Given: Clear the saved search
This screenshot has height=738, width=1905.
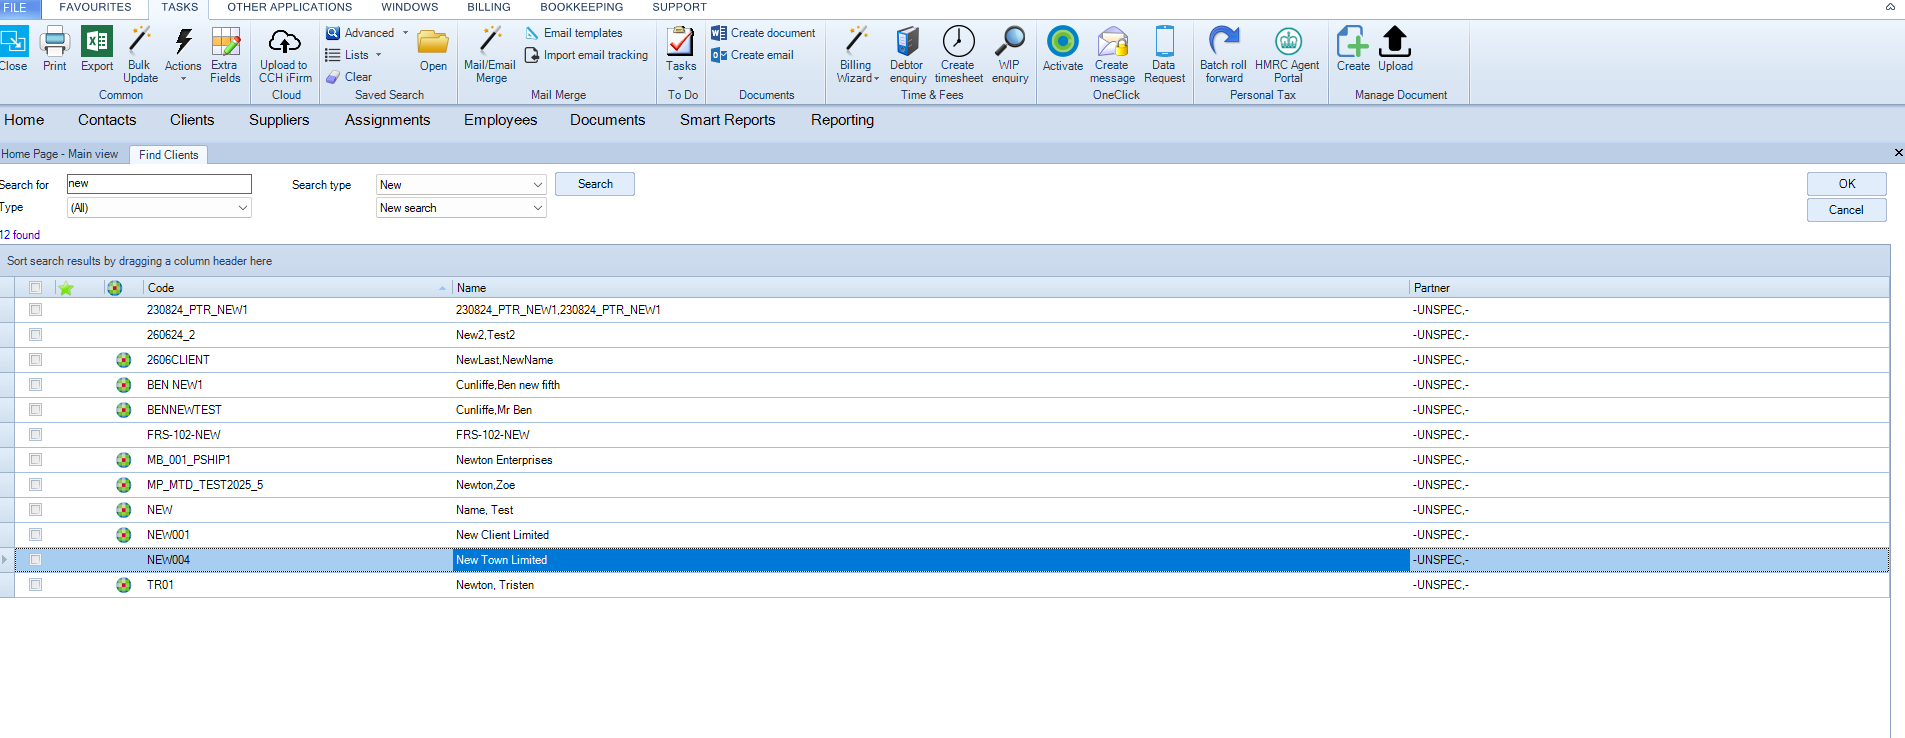Looking at the screenshot, I should 349,77.
